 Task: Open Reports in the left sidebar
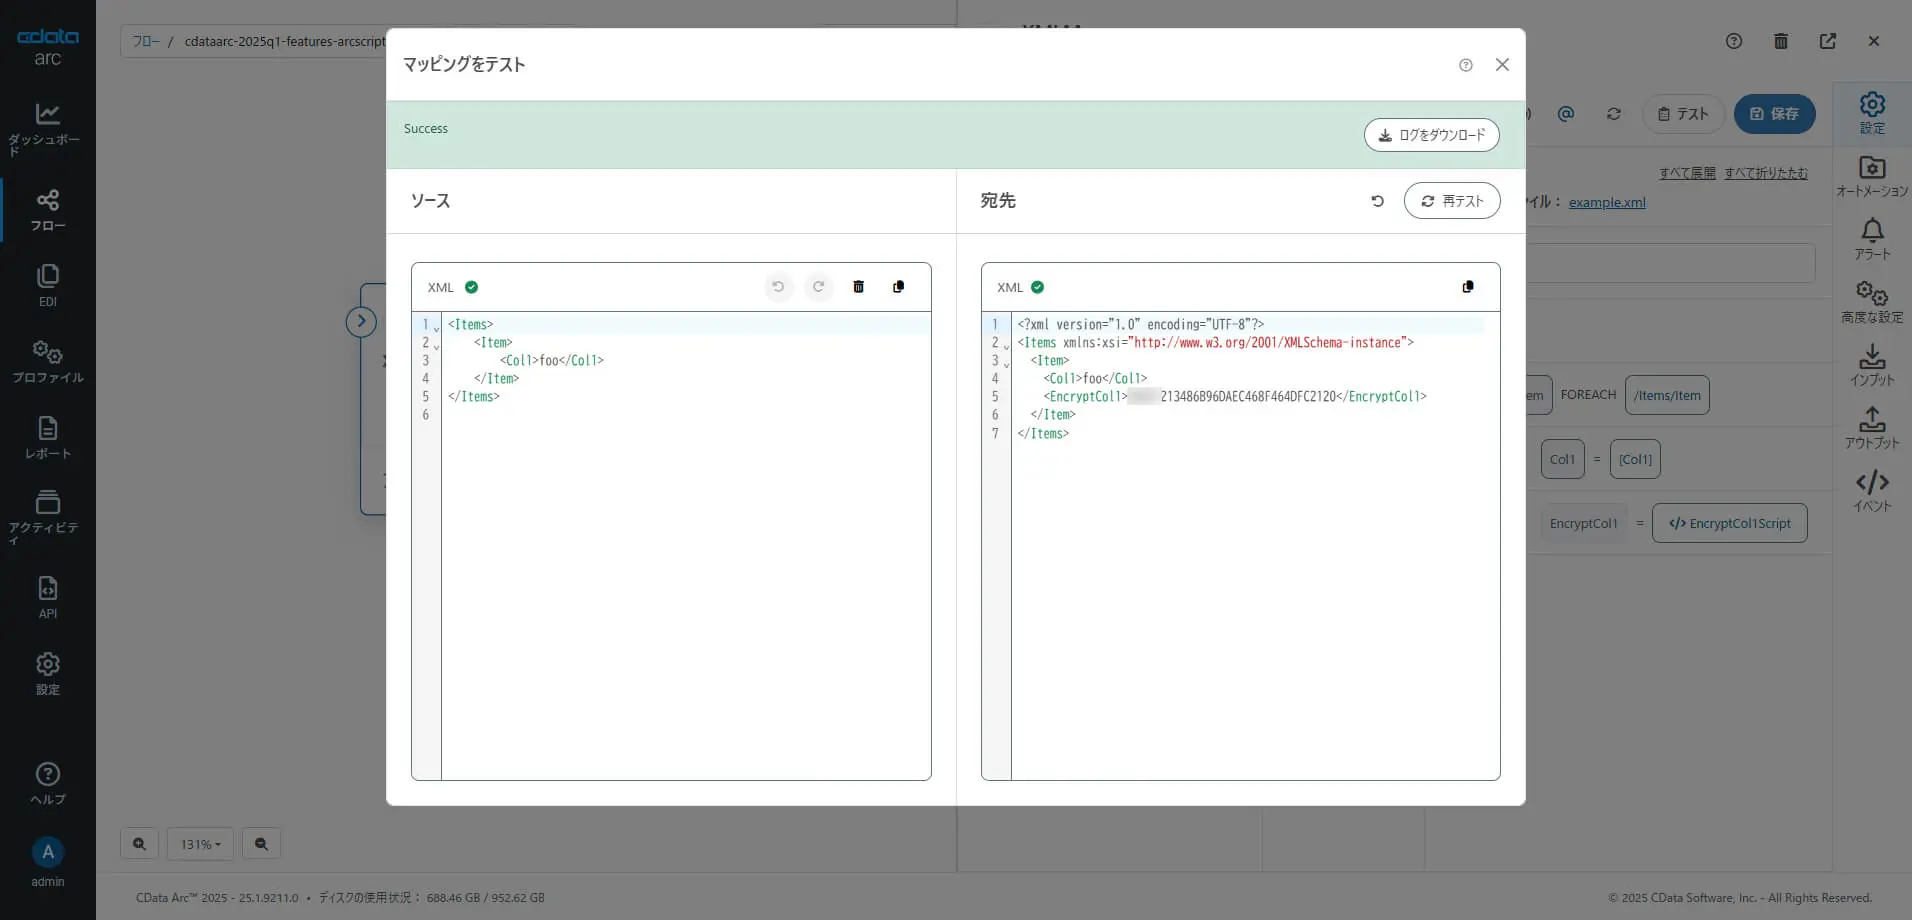tap(47, 438)
